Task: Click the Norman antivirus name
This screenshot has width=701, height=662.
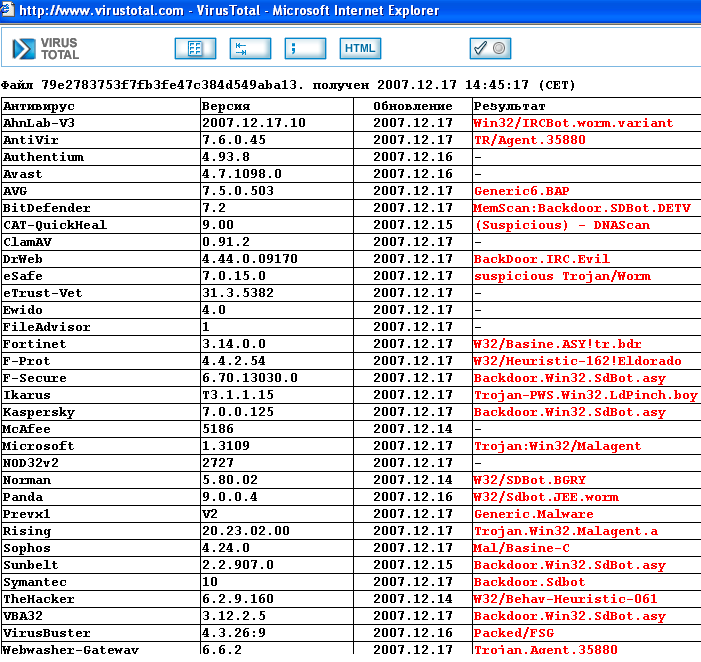Action: coord(27,480)
